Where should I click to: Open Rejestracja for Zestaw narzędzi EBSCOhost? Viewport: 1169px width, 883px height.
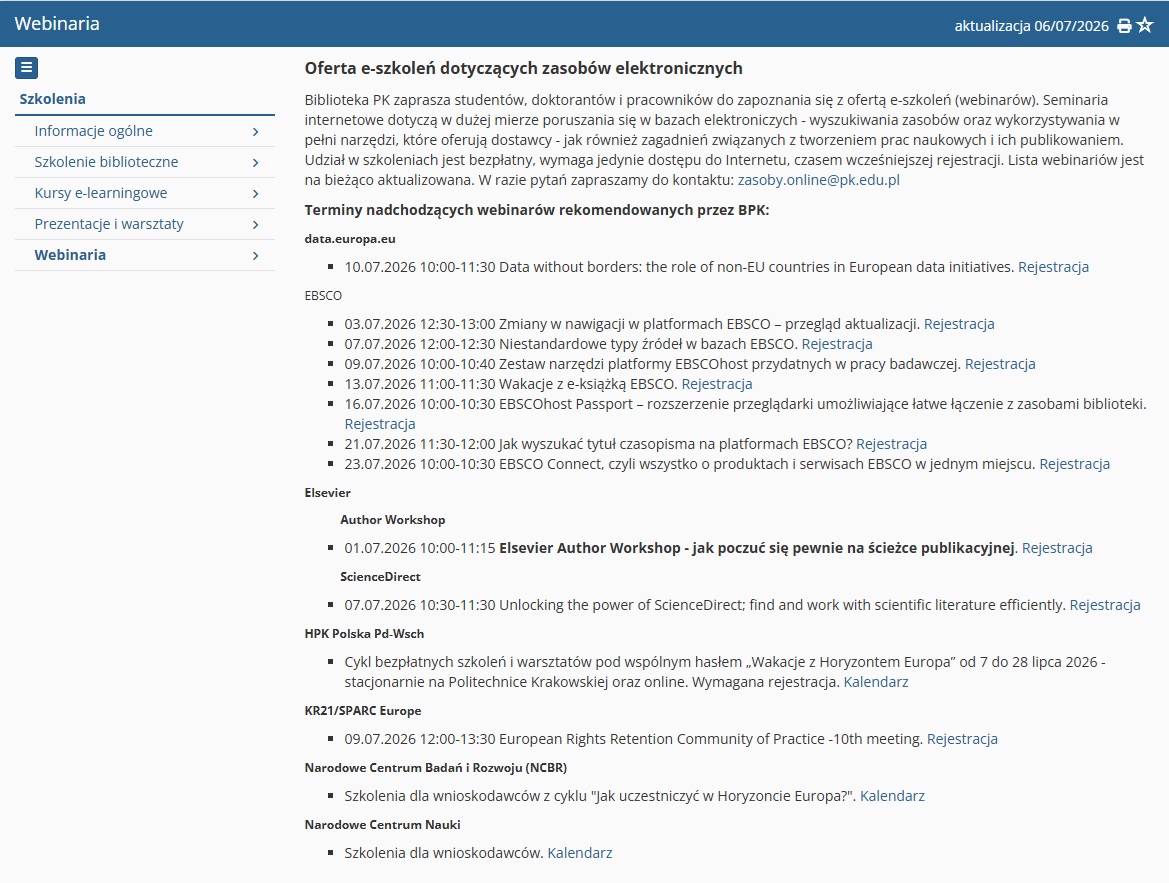coord(1000,364)
